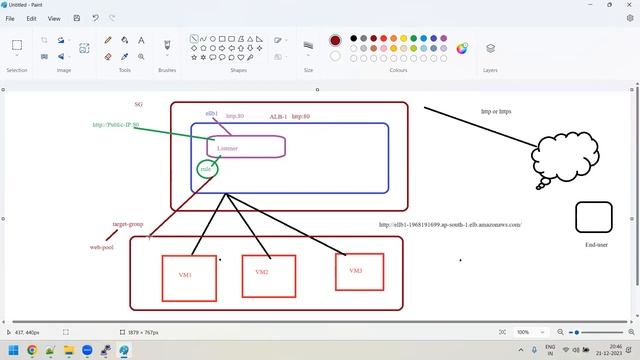
Task: Select the Line shape
Action: click(194, 39)
